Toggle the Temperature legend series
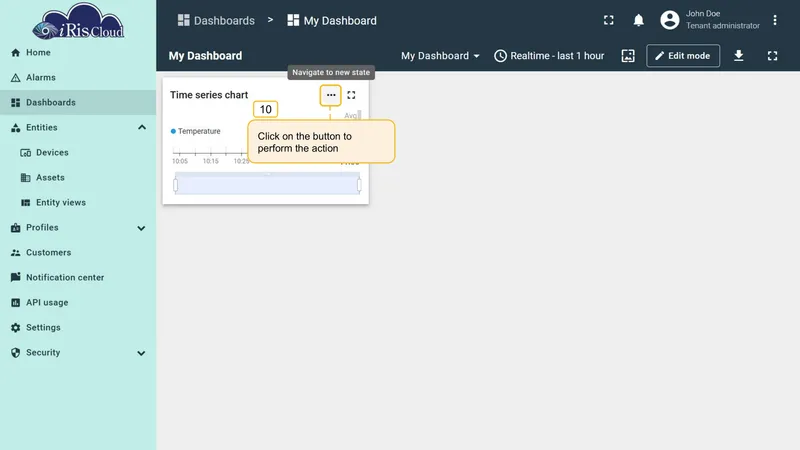 pyautogui.click(x=195, y=131)
